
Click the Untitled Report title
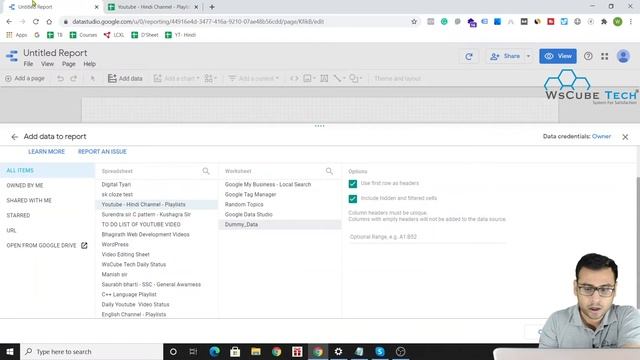tap(55, 53)
